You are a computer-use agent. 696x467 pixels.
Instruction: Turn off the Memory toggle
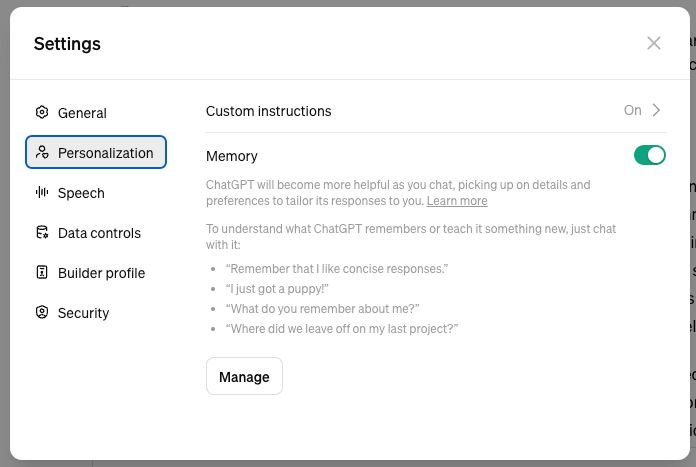pyautogui.click(x=649, y=155)
